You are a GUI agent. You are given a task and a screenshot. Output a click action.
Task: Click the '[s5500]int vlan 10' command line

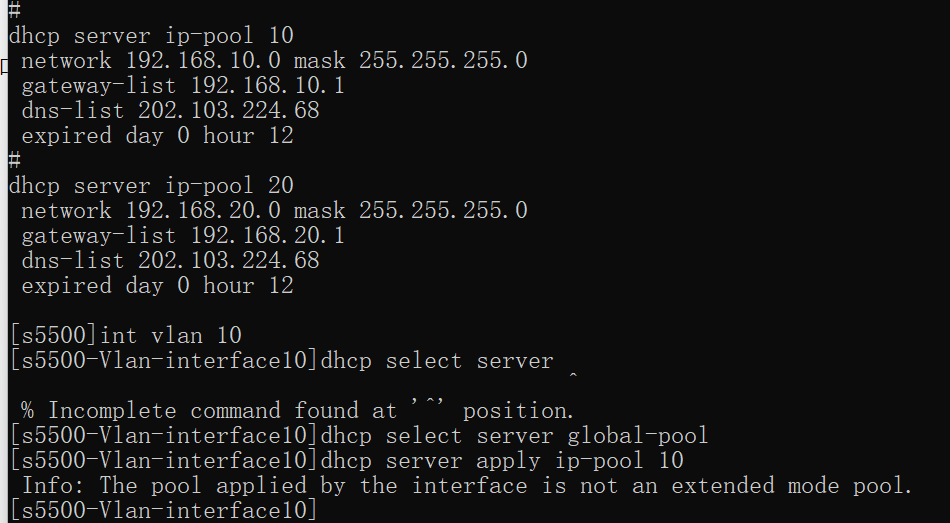[x=125, y=336]
